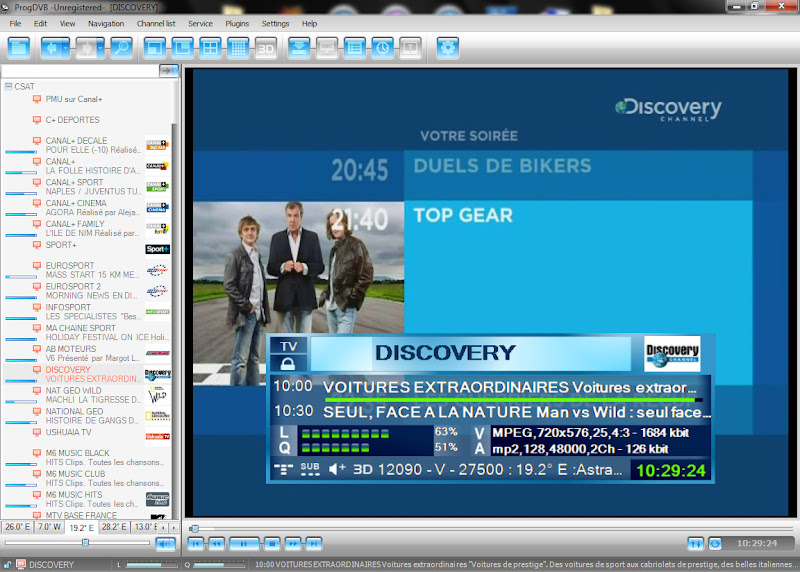Open the program guide list icon
800x572 pixels.
tap(355, 48)
